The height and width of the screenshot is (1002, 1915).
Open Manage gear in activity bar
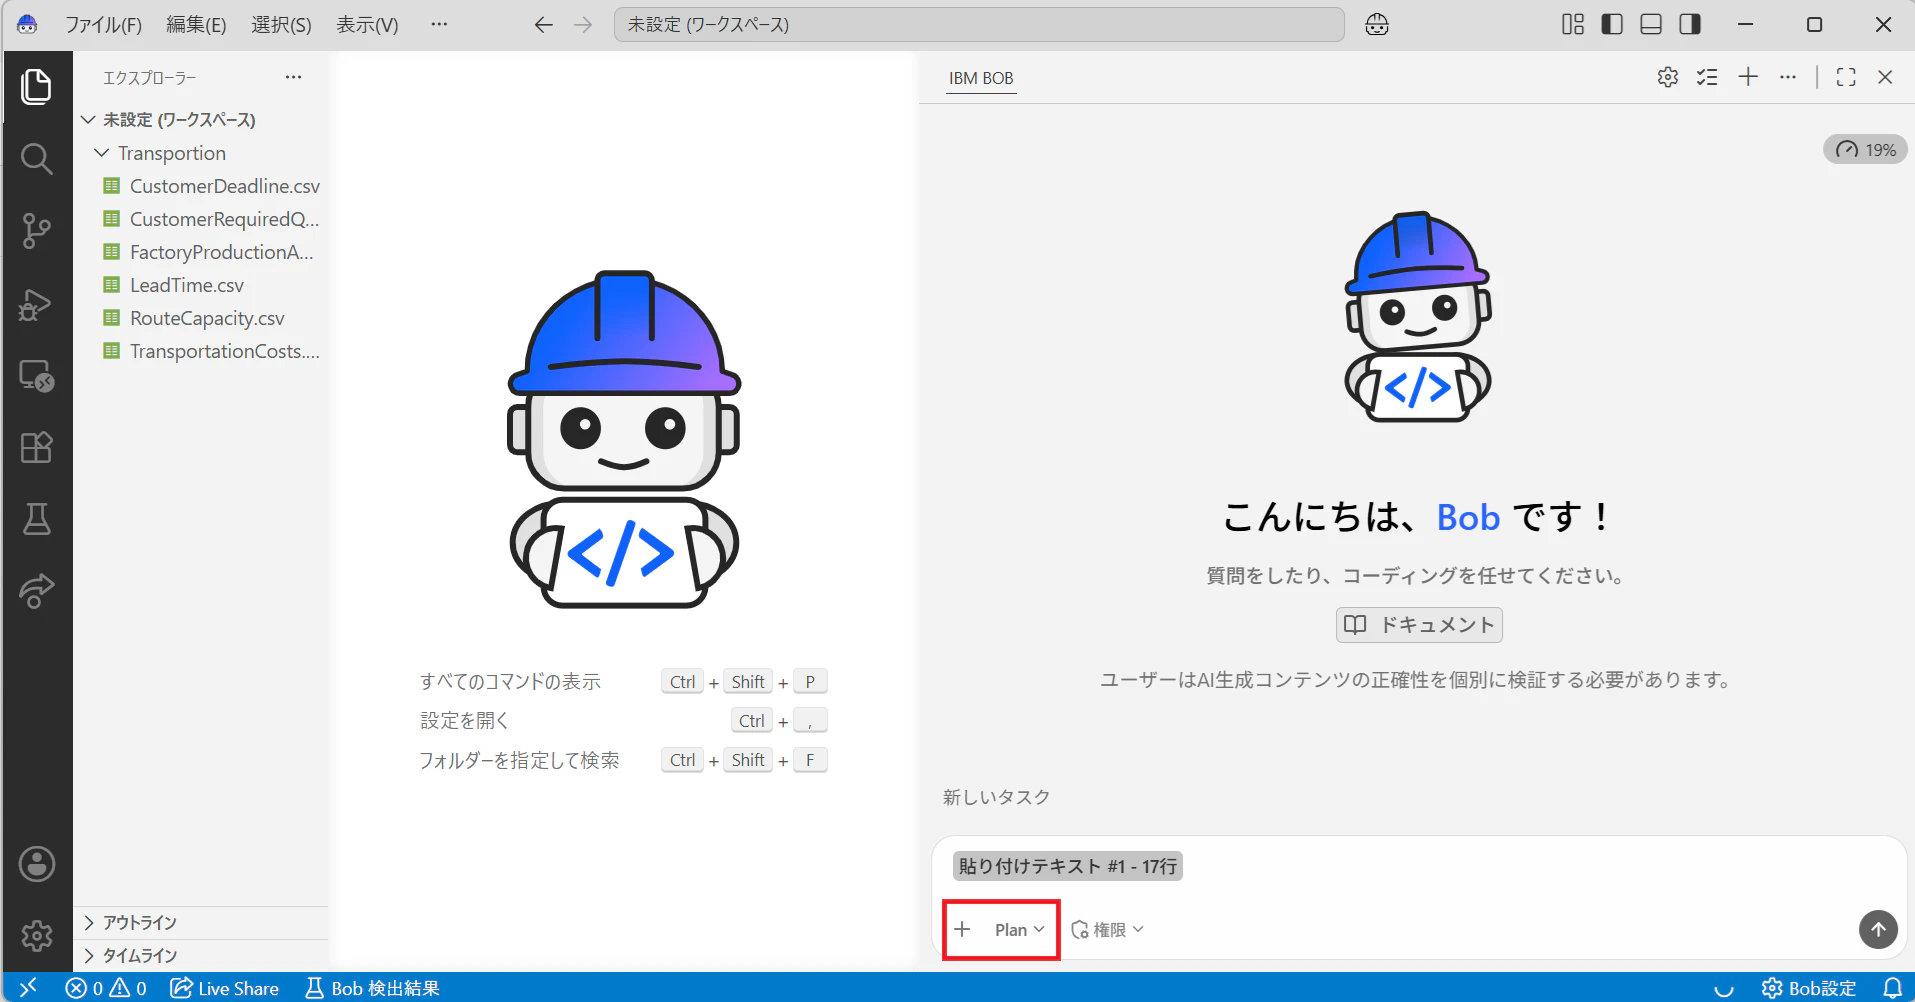pyautogui.click(x=37, y=936)
